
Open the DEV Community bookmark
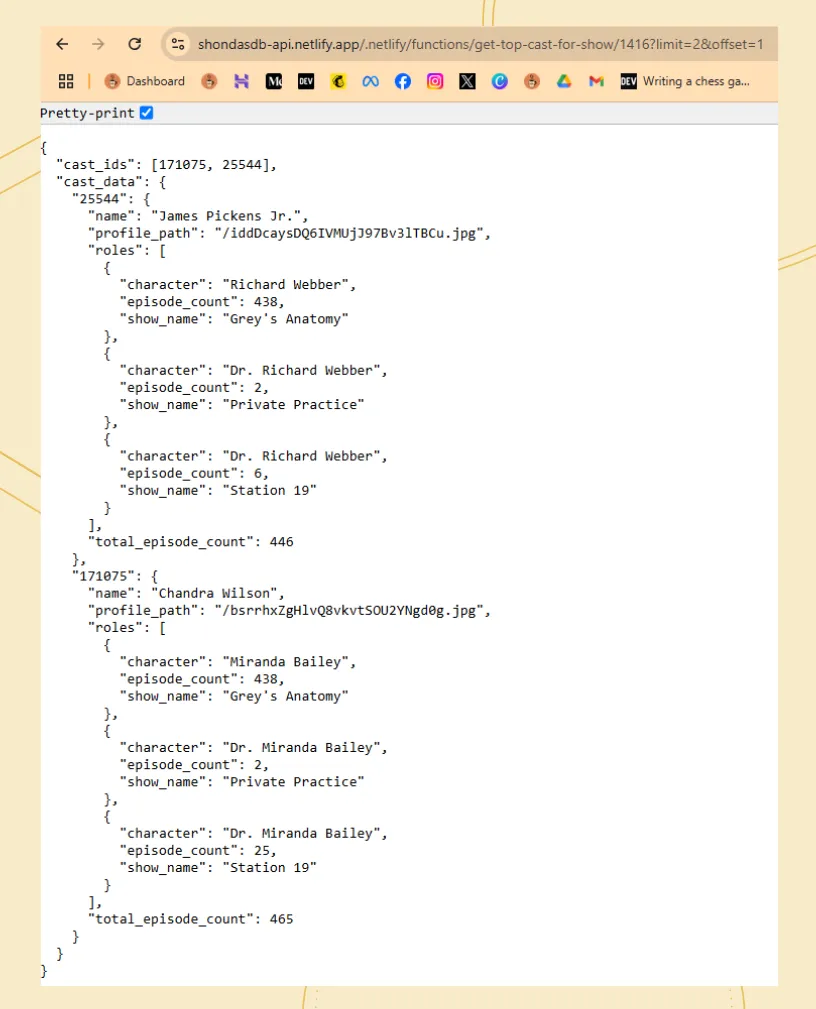click(x=305, y=82)
